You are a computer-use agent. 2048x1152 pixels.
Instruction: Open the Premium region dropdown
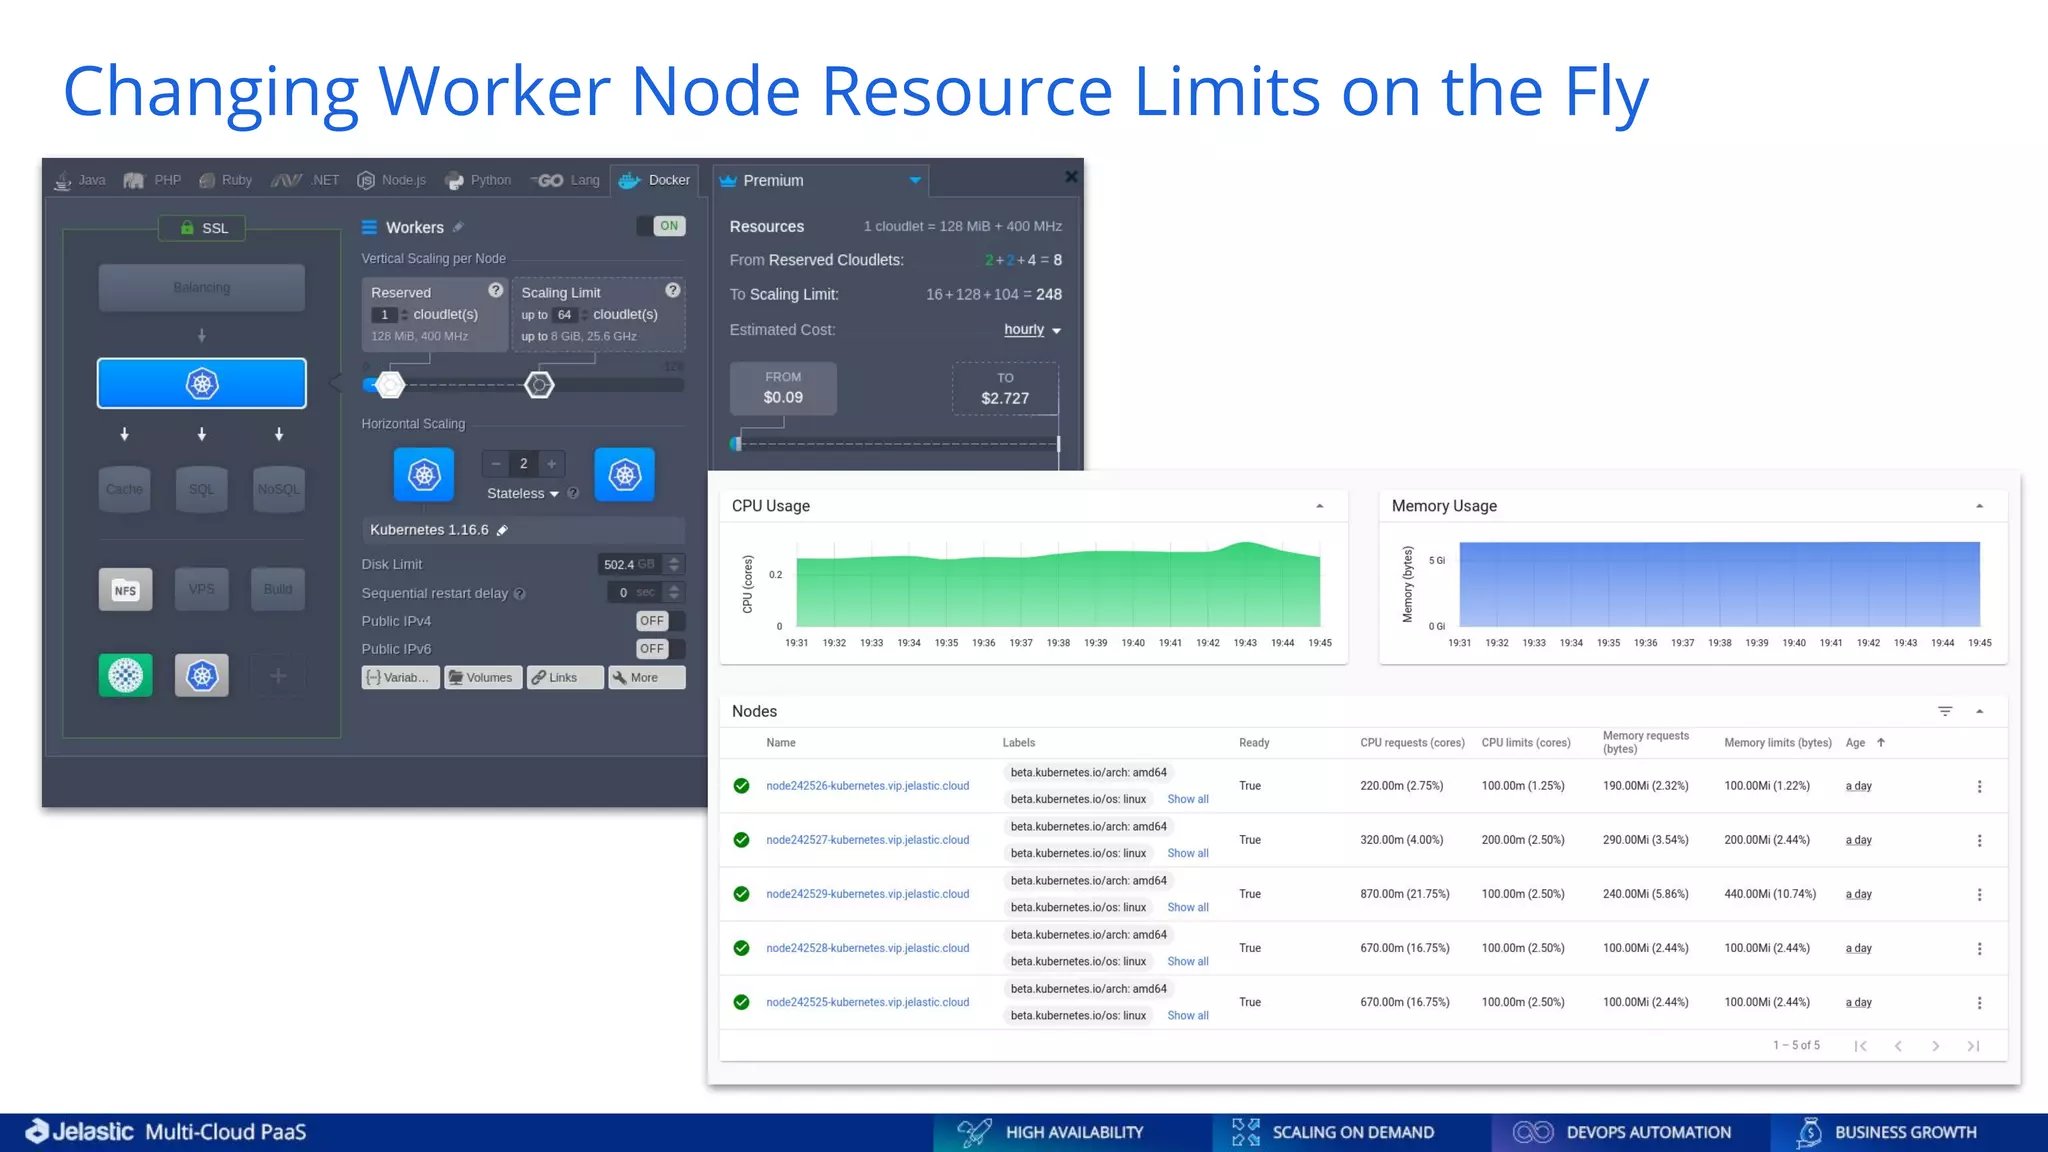[x=820, y=180]
